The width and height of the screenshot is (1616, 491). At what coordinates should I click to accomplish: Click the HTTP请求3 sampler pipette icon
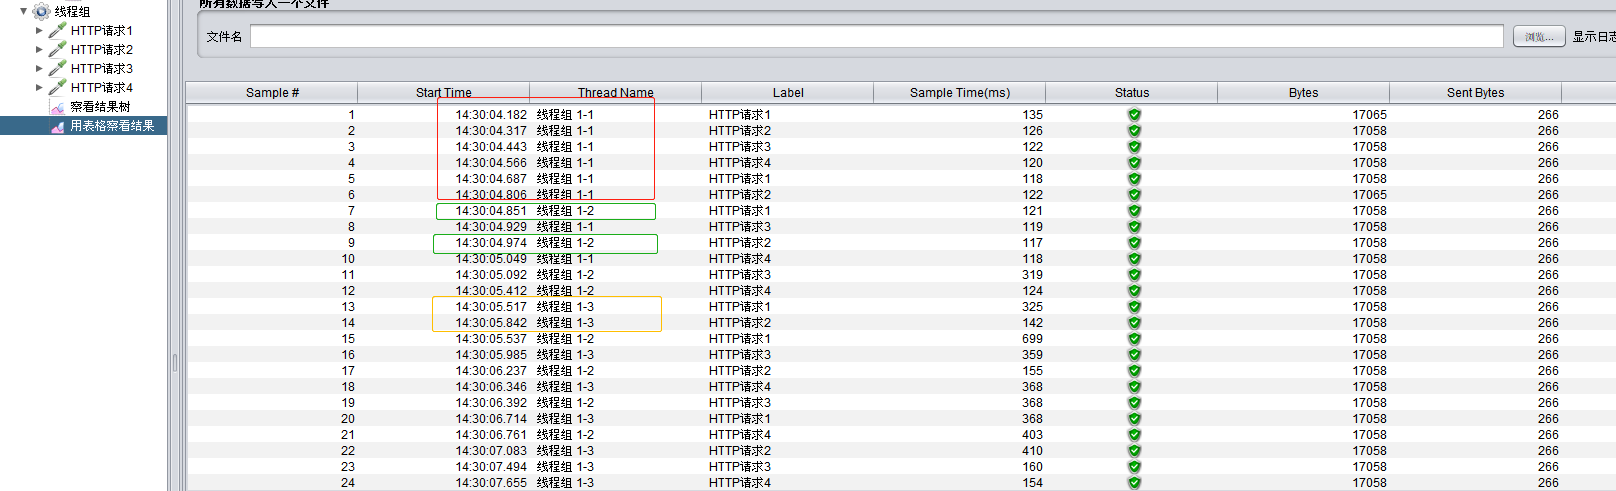(x=57, y=69)
